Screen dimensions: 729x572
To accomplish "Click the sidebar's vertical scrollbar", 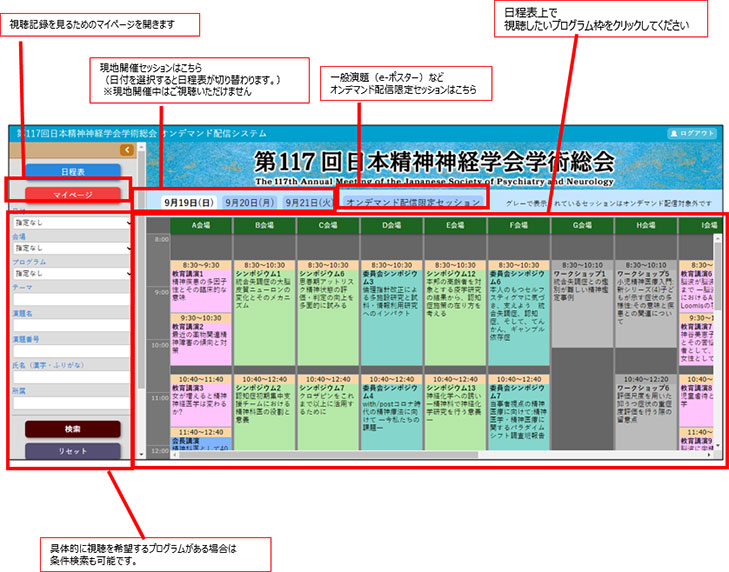I will tap(142, 269).
